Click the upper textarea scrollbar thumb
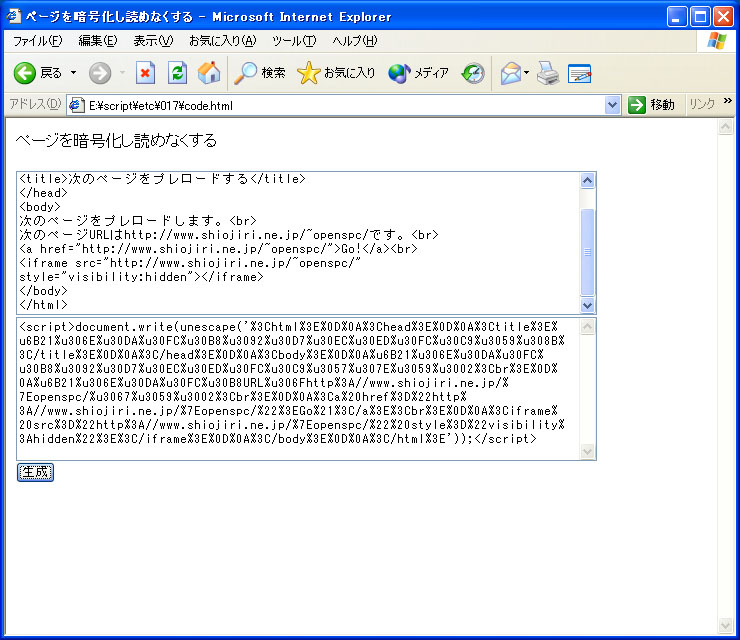740x640 pixels. click(x=587, y=252)
